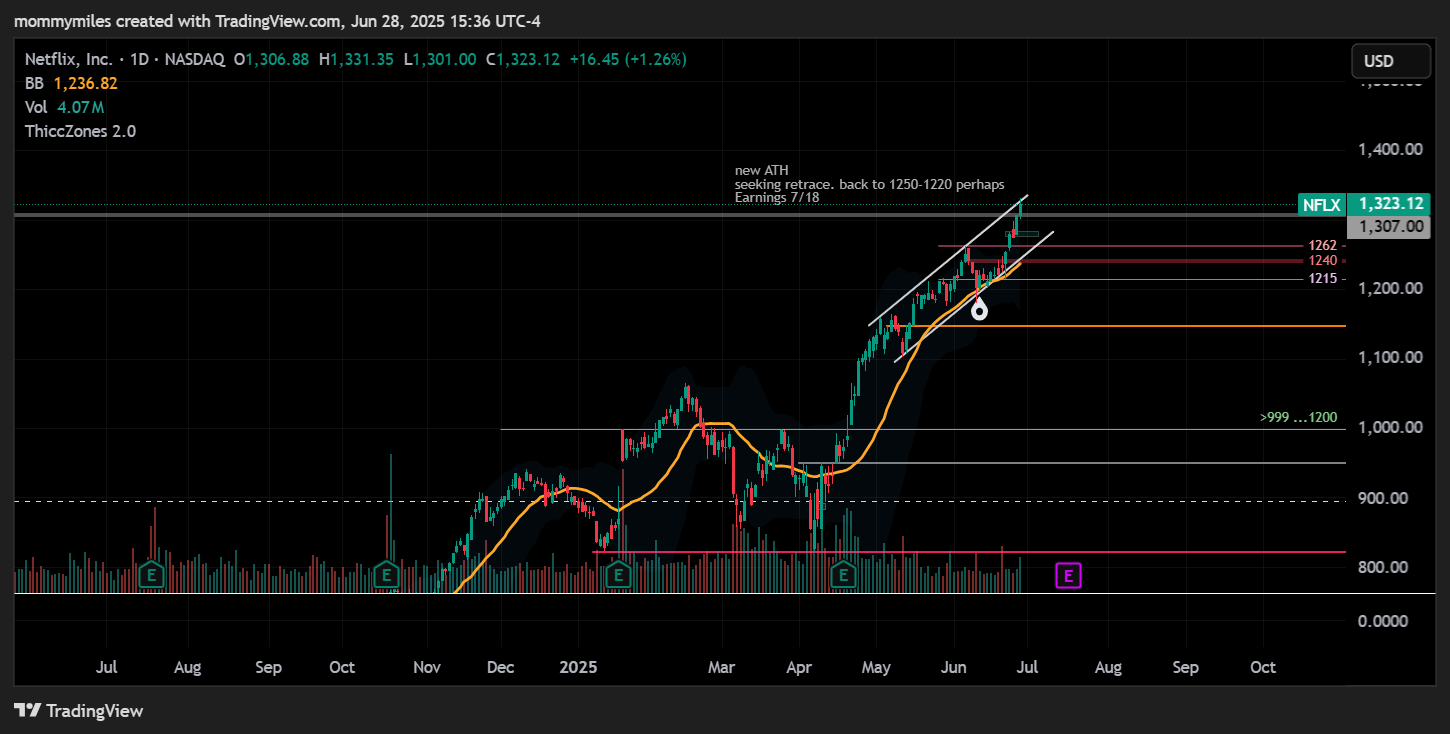Select the 1240 level label
Image resolution: width=1450 pixels, height=734 pixels.
[x=1322, y=261]
